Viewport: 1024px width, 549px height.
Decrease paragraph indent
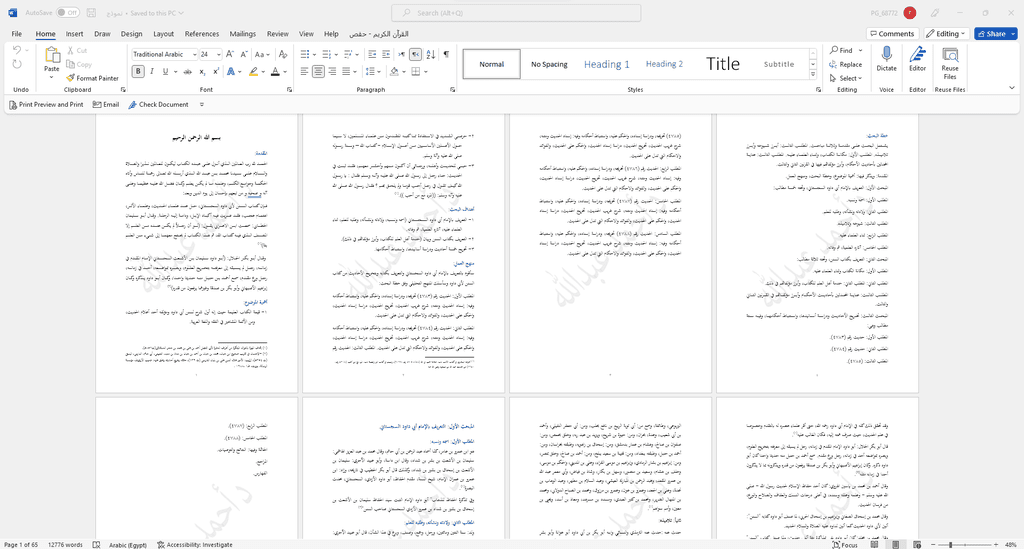[372, 54]
